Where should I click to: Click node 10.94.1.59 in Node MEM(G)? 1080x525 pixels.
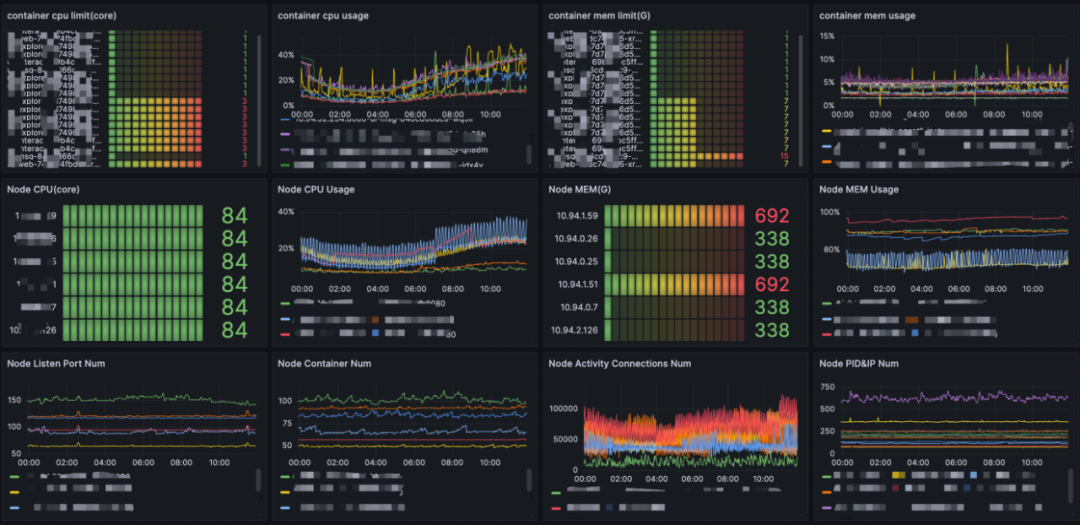pyautogui.click(x=577, y=216)
